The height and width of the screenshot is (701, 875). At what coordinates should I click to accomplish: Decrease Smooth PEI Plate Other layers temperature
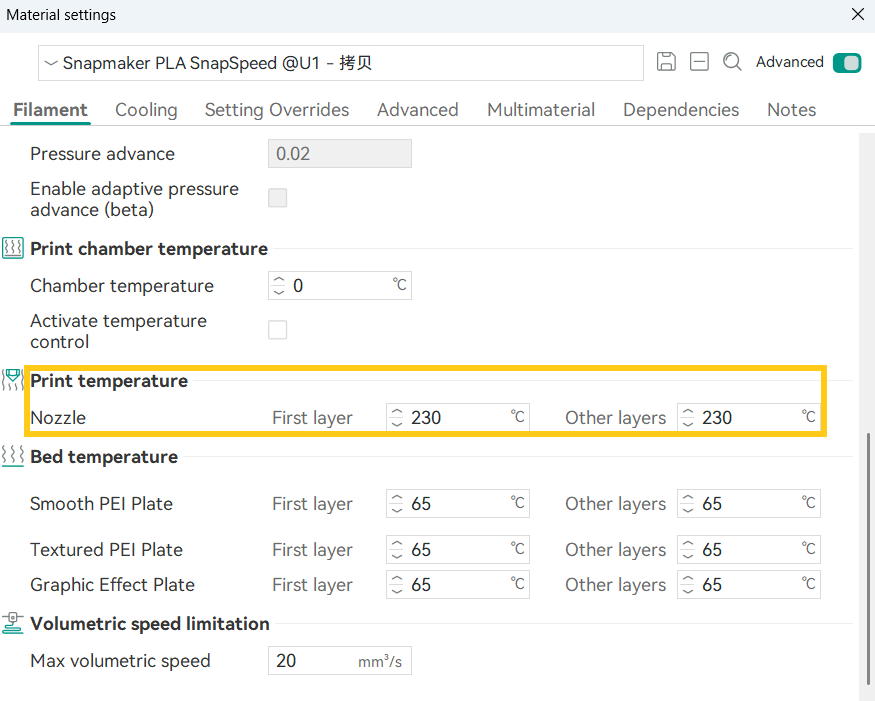(688, 510)
